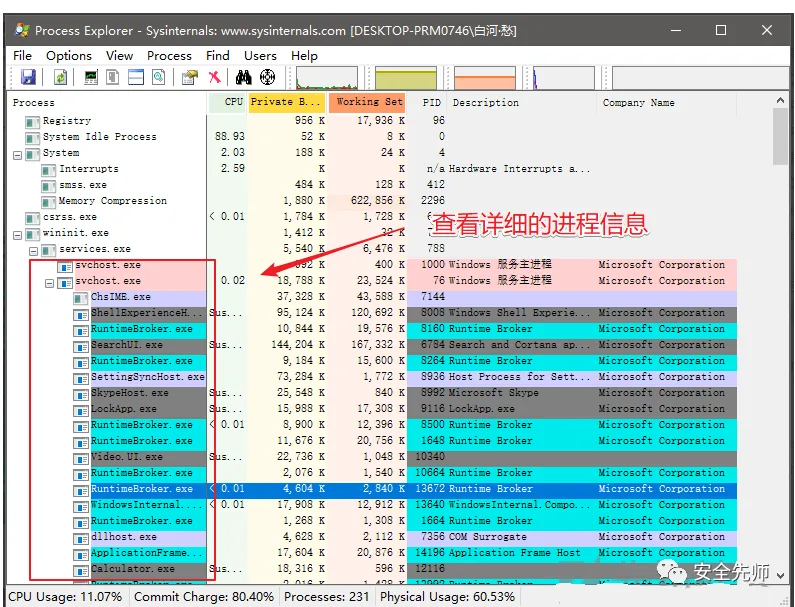
Task: Open the Users menu
Action: [260, 55]
